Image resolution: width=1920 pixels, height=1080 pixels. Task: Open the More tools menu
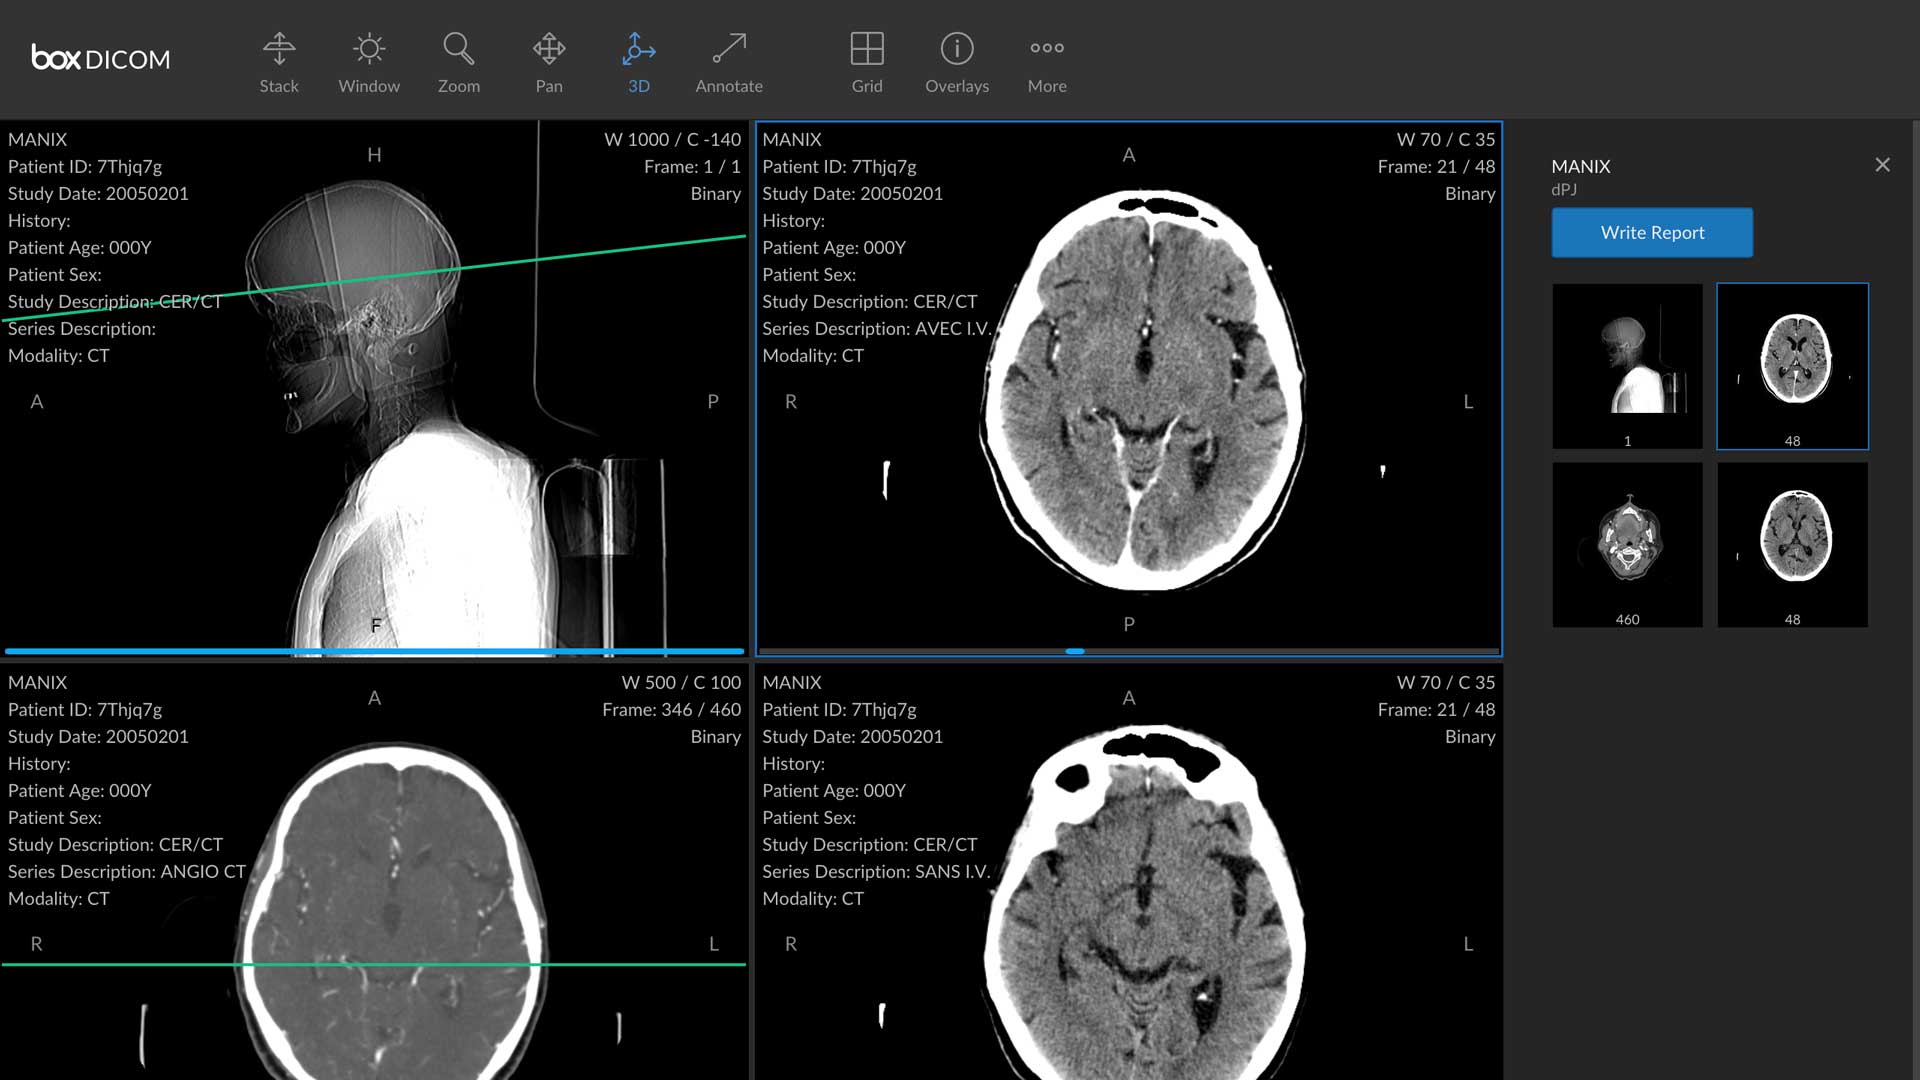(1047, 63)
